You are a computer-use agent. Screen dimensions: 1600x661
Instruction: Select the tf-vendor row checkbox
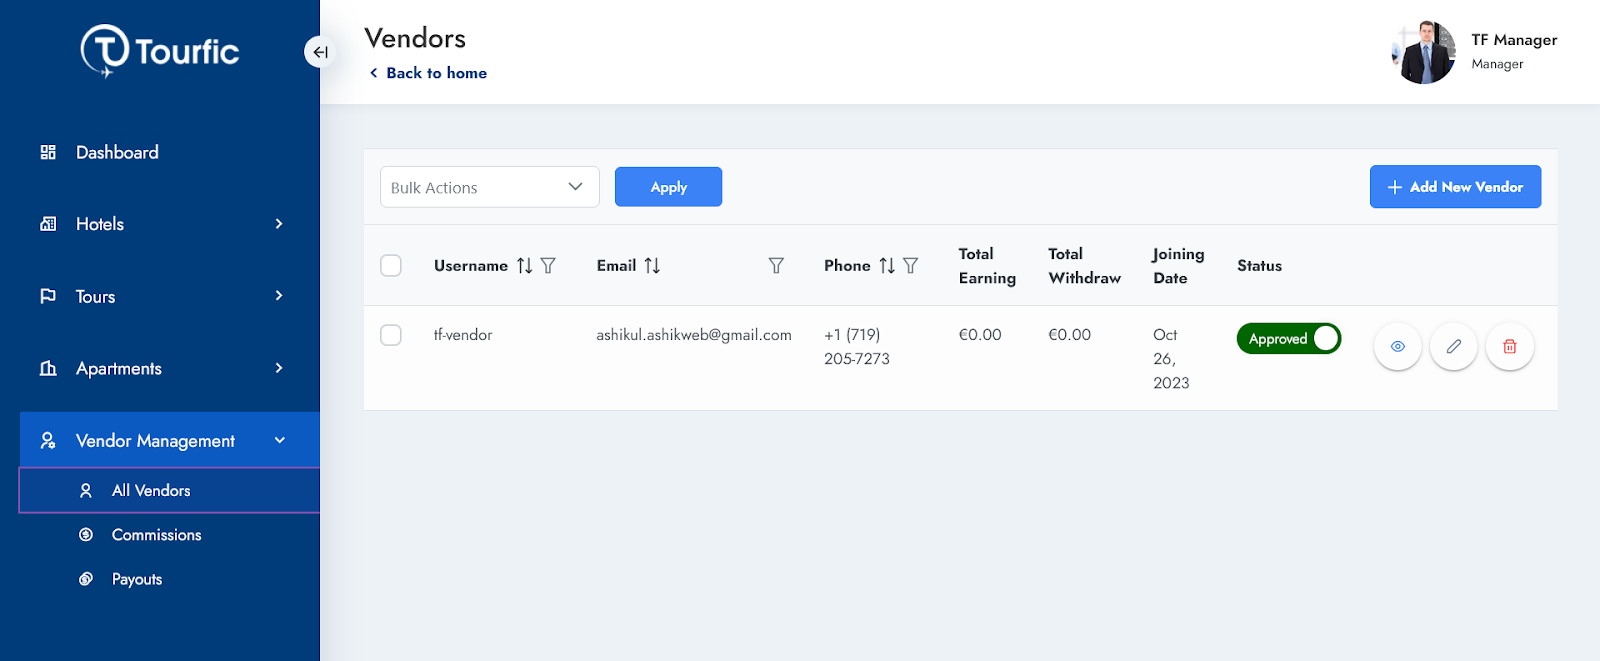391,335
